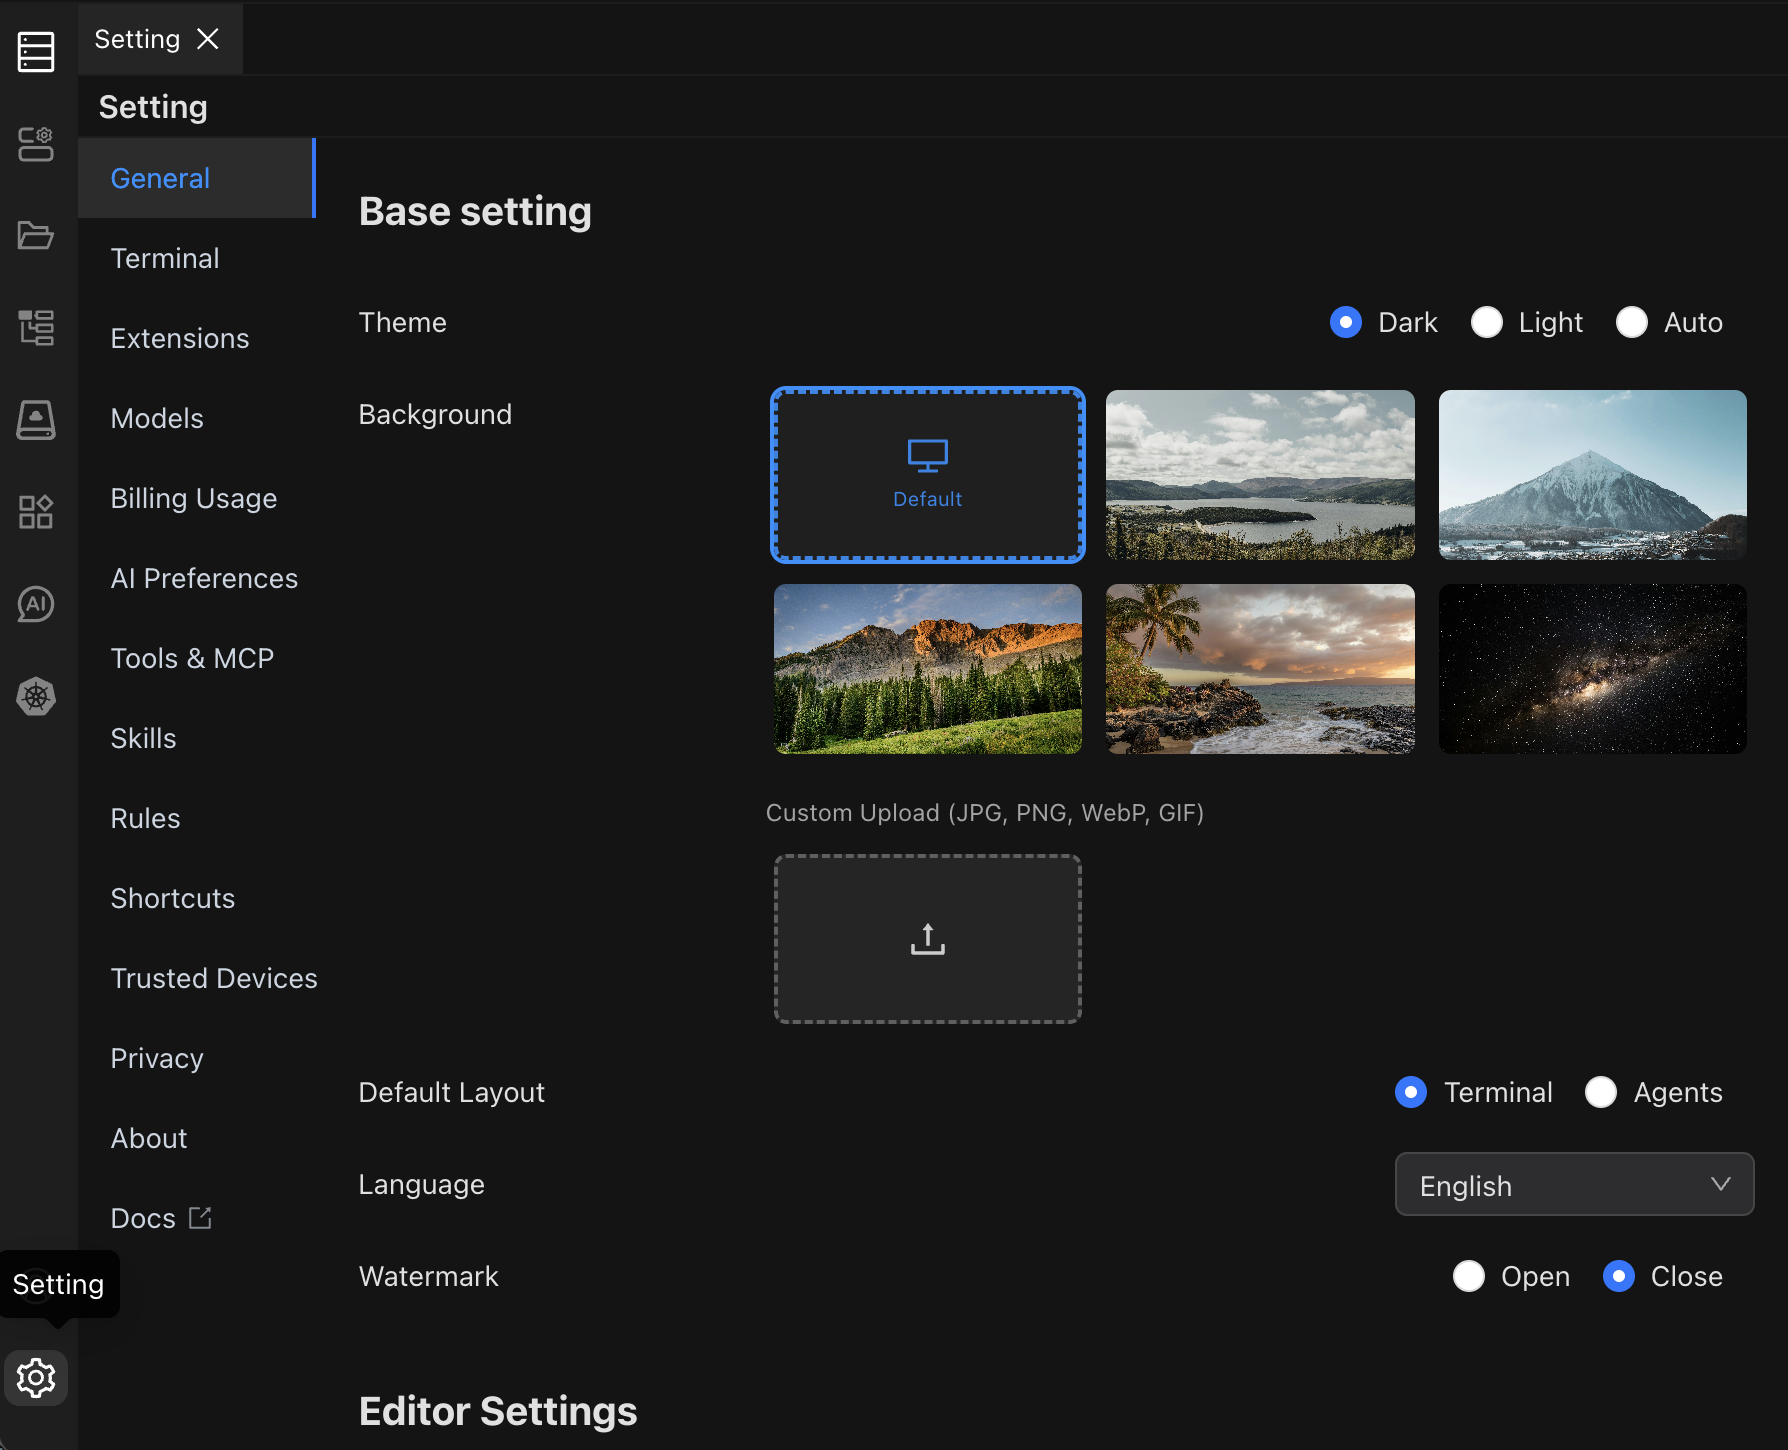Click the upload icon for custom background

pyautogui.click(x=927, y=939)
